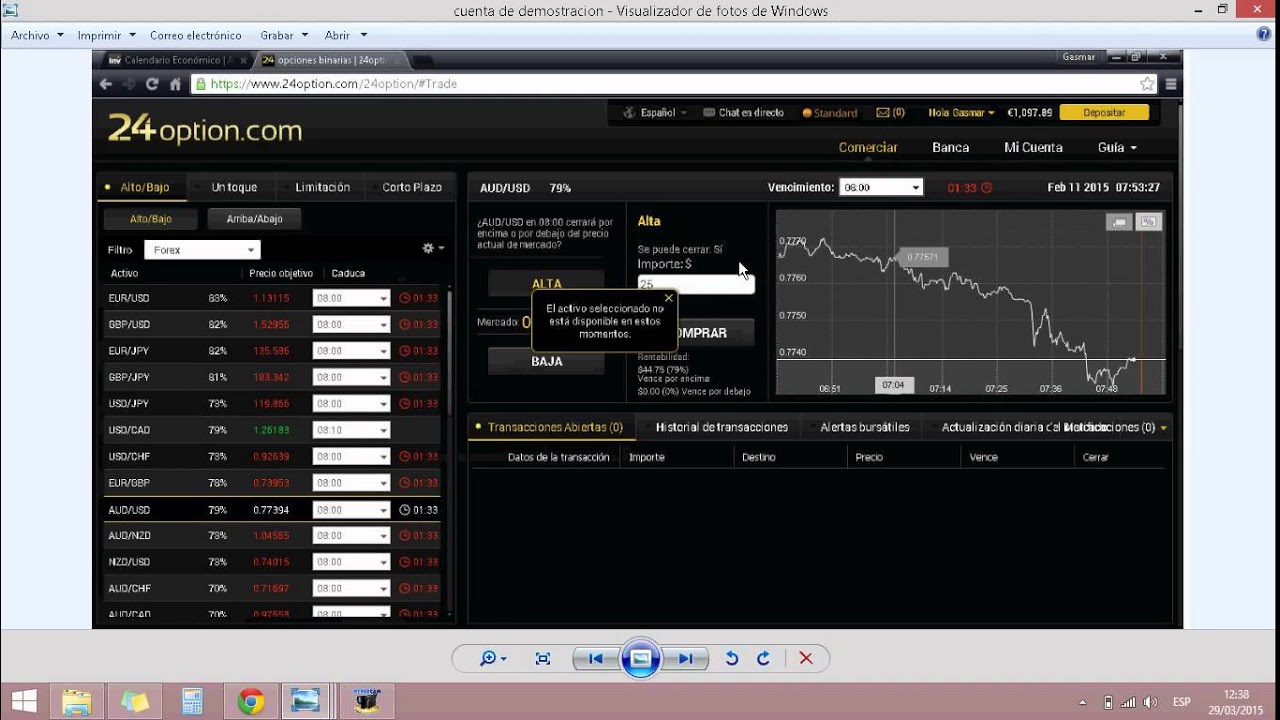
Task: Expand the Hola Gasmar account menu
Action: tap(961, 113)
